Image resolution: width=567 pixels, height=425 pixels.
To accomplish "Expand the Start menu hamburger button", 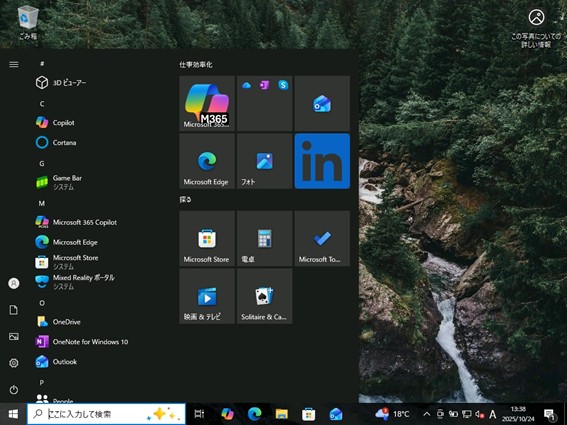I will [14, 64].
